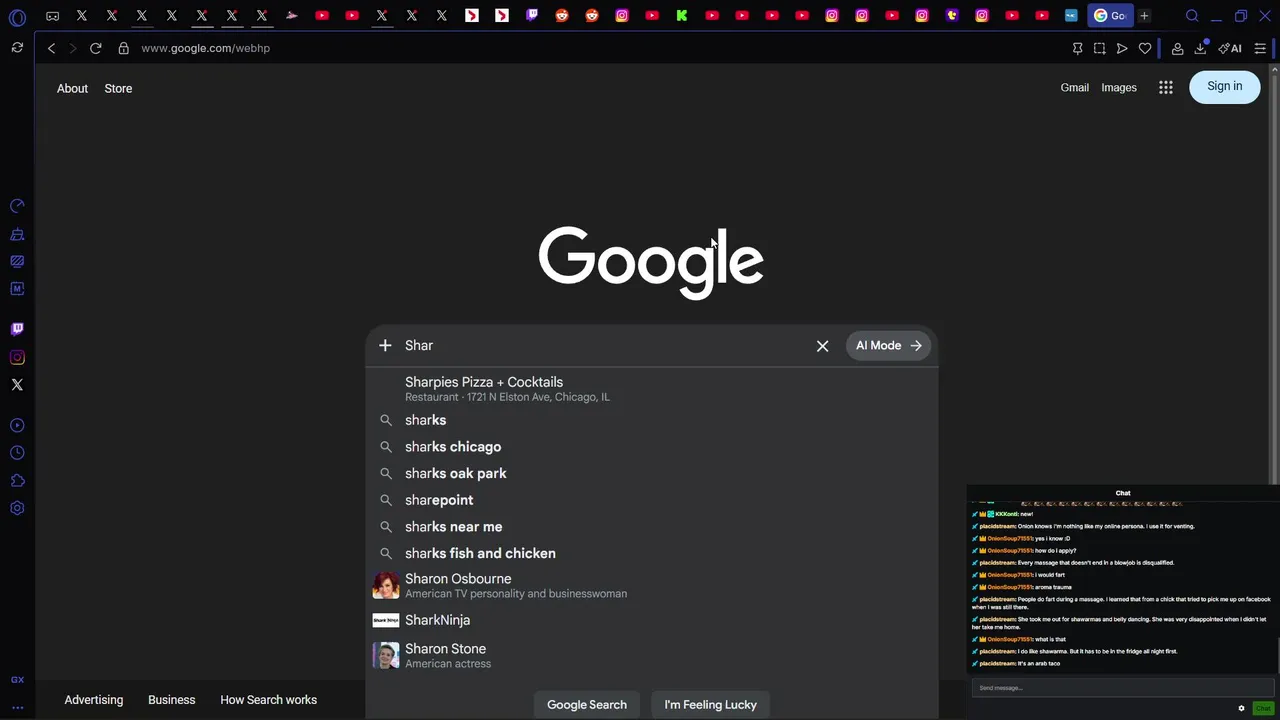
Task: Open the AI assistant in the toolbar
Action: tap(1230, 48)
